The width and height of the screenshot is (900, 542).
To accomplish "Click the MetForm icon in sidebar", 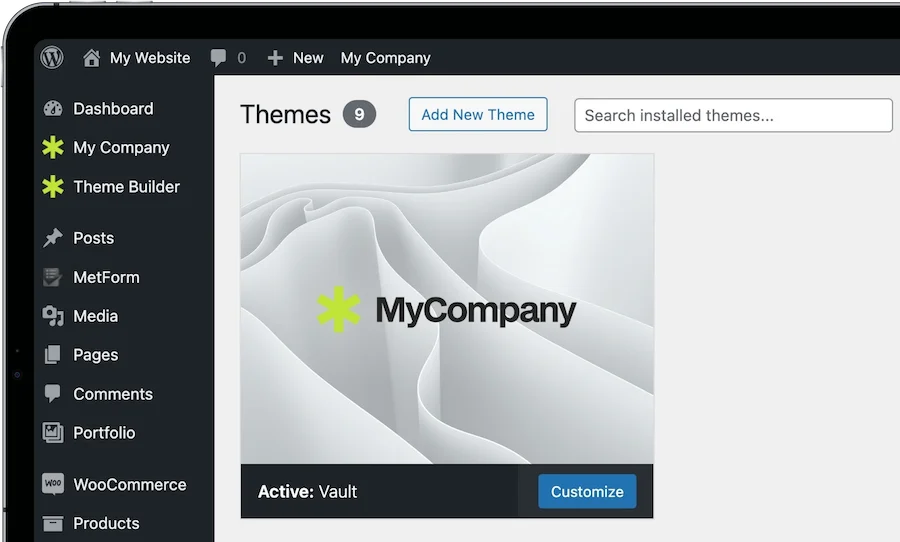I will point(53,277).
